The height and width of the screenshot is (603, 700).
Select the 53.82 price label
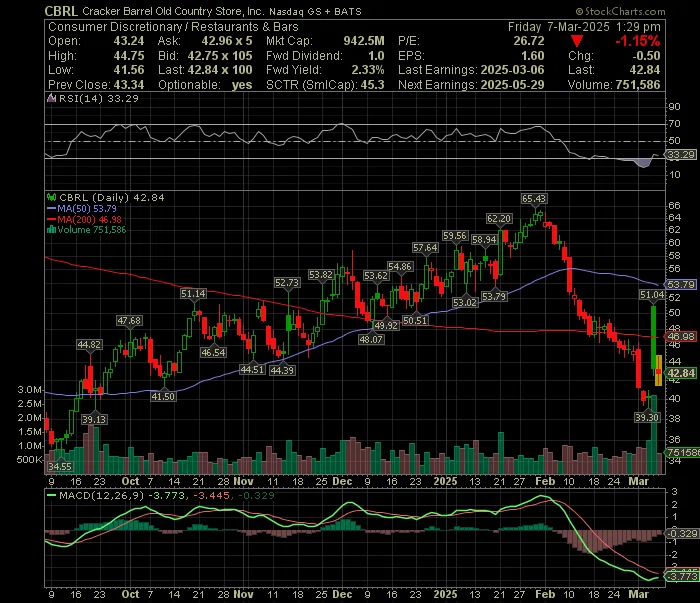tap(321, 274)
